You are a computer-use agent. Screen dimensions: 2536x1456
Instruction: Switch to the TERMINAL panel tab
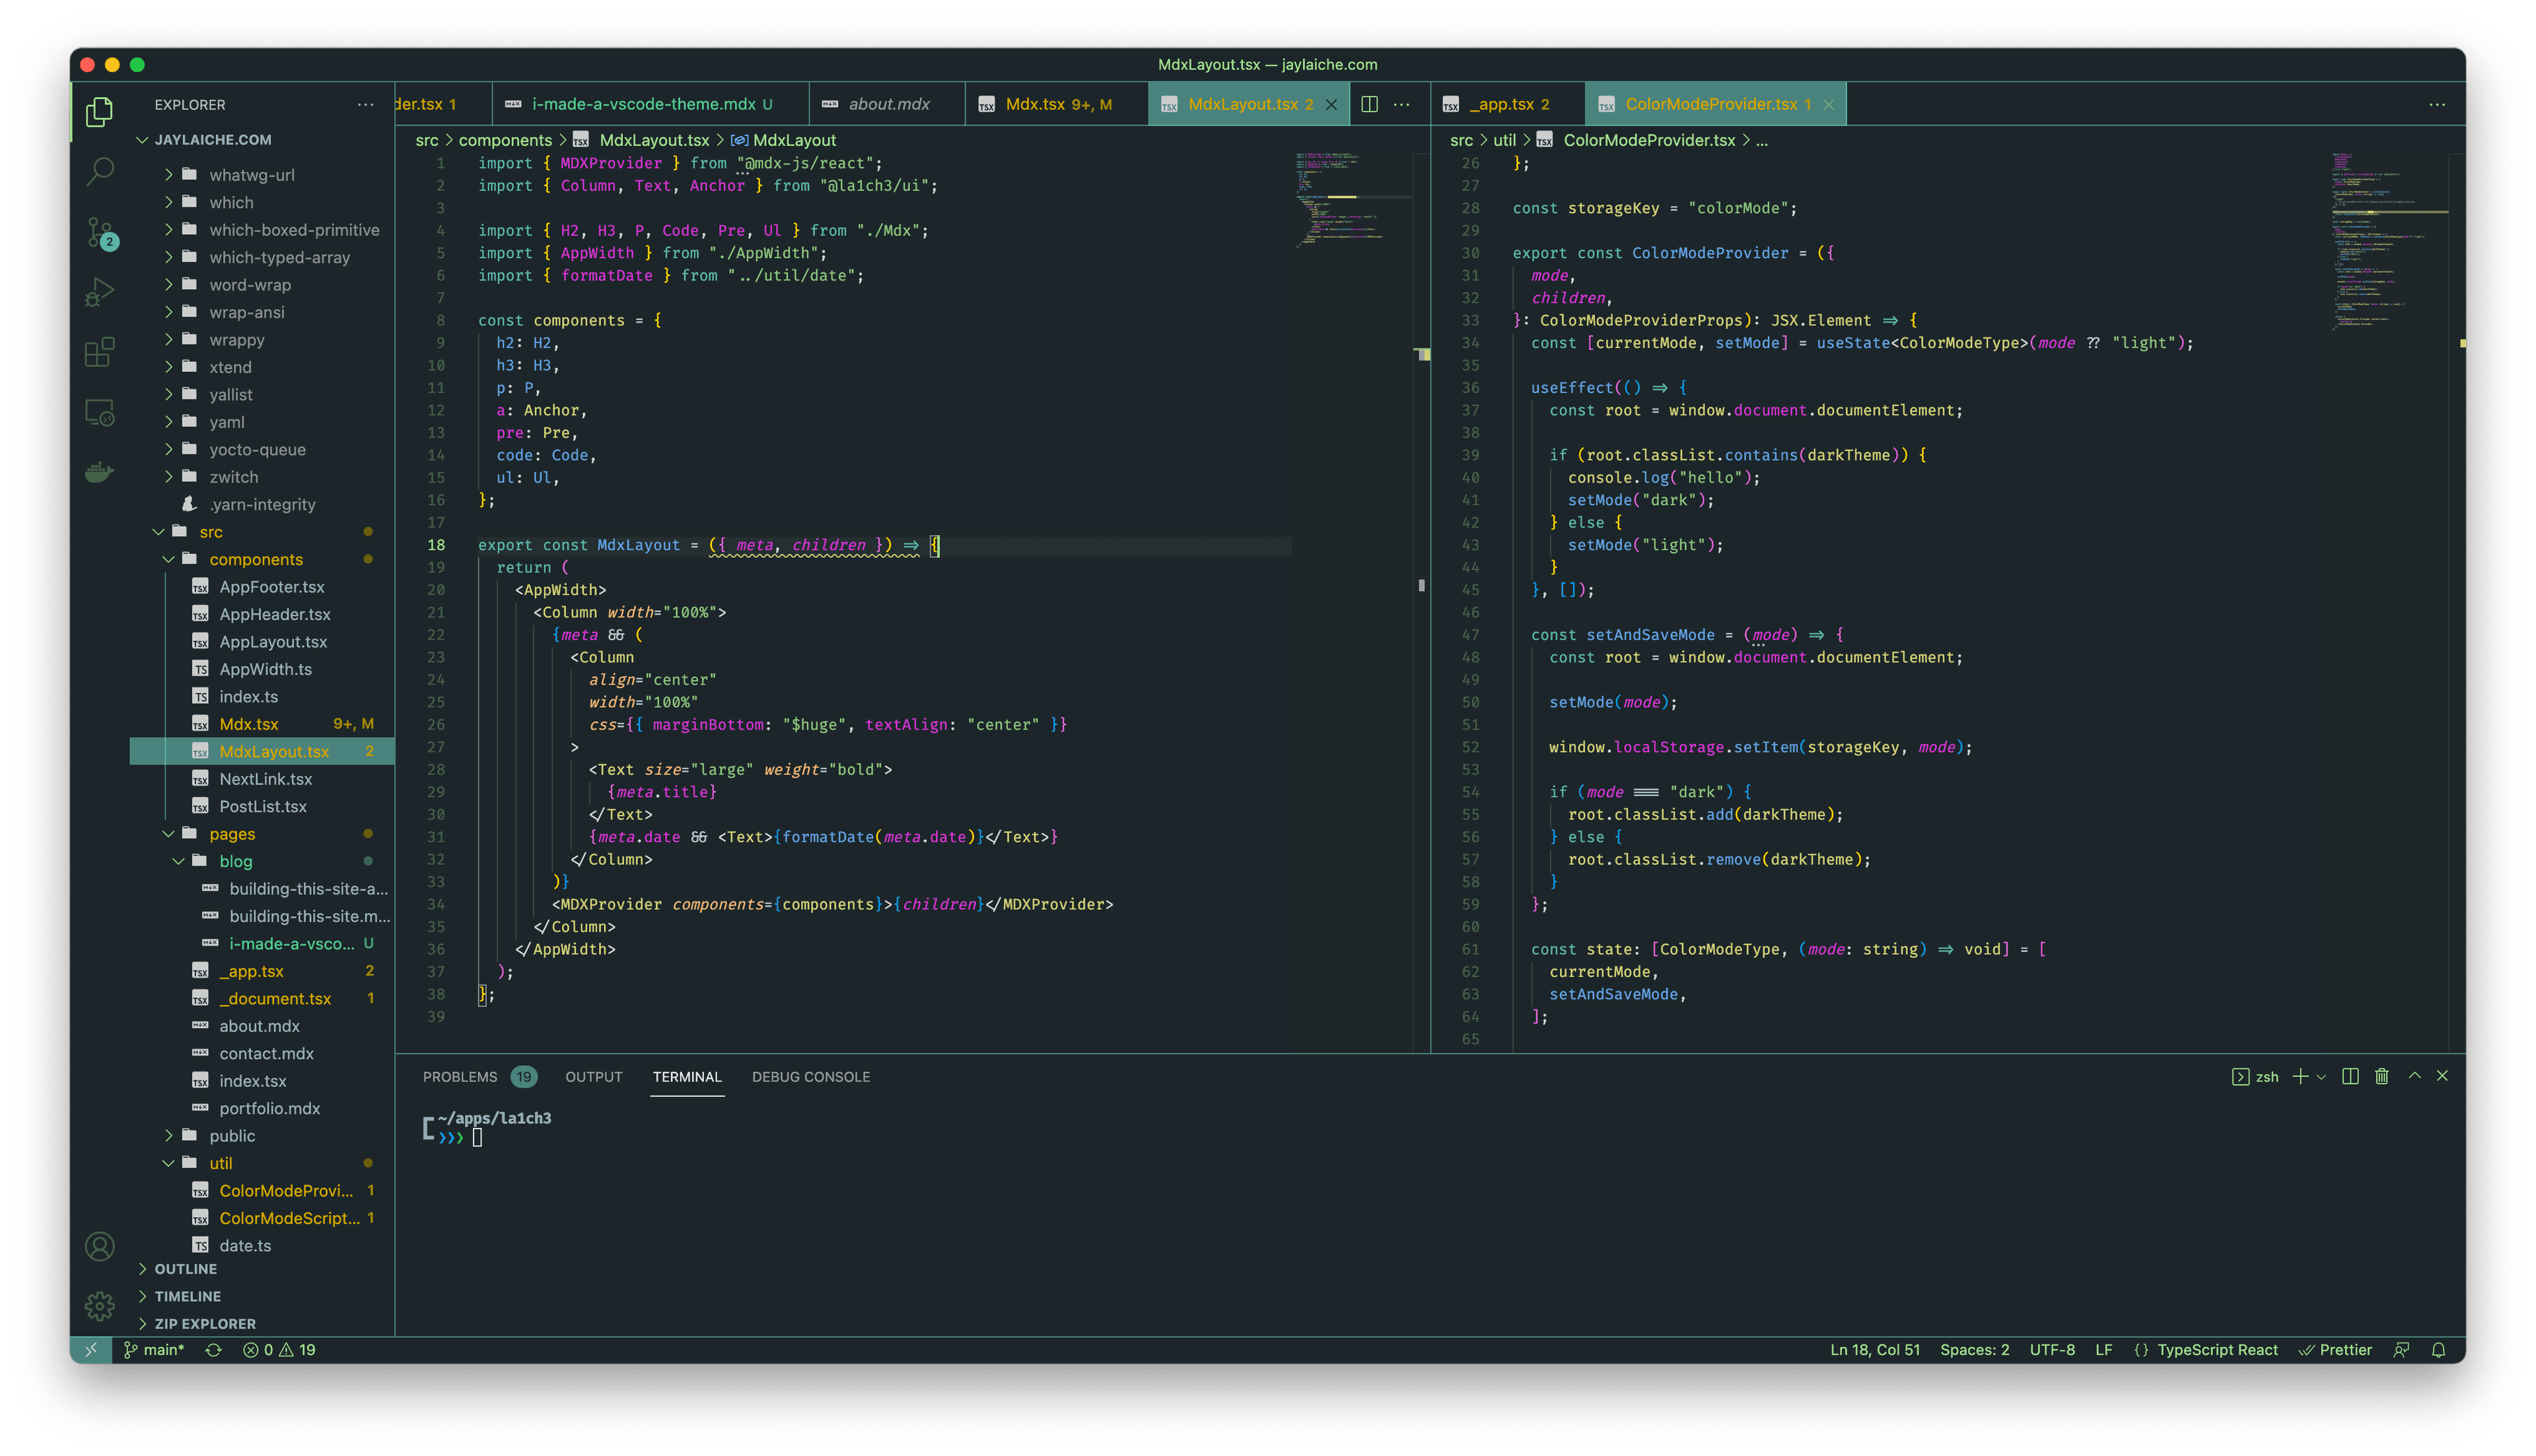point(687,1076)
